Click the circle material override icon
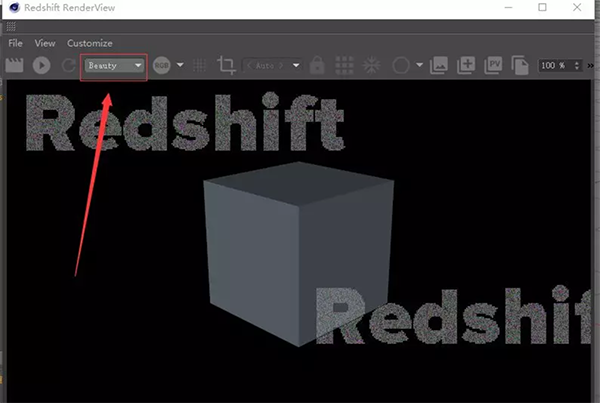Viewport: 600px width, 403px height. tap(401, 65)
